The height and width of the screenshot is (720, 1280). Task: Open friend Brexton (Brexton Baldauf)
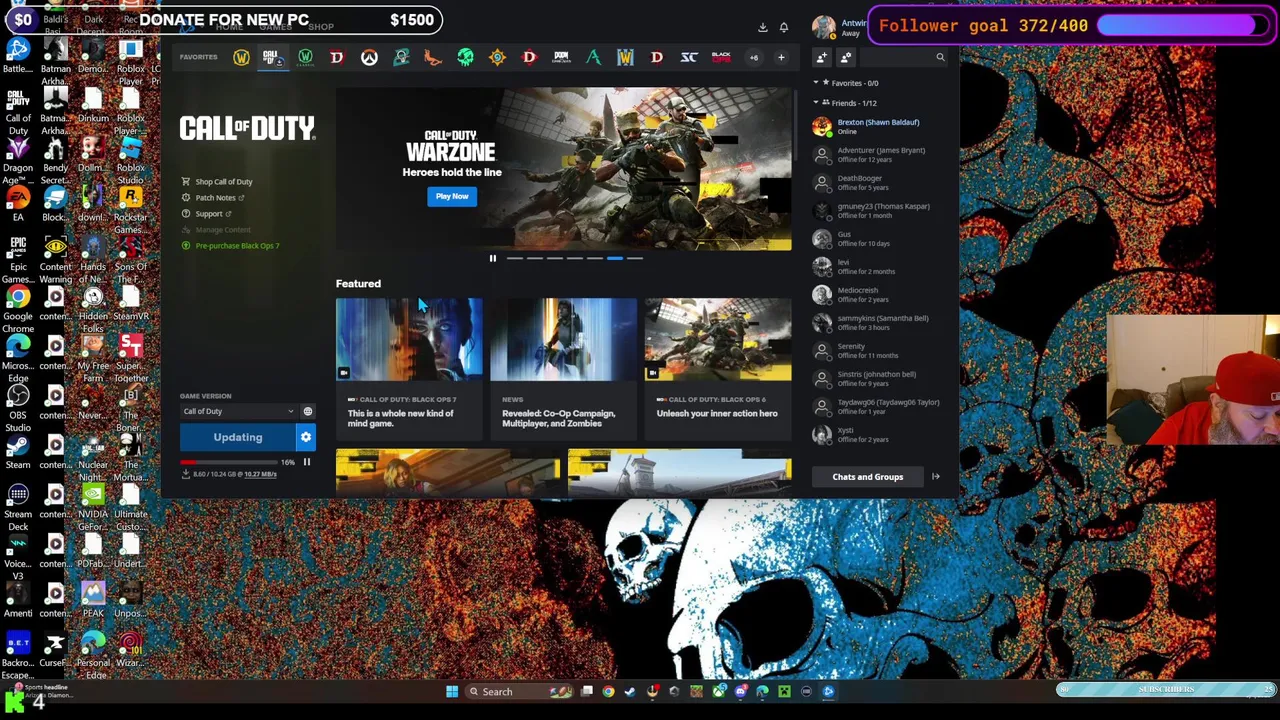pos(880,126)
